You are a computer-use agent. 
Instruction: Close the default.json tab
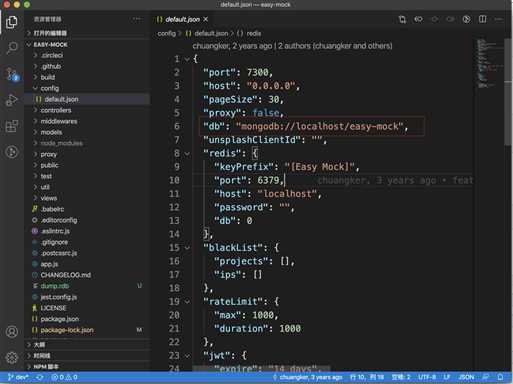click(206, 19)
